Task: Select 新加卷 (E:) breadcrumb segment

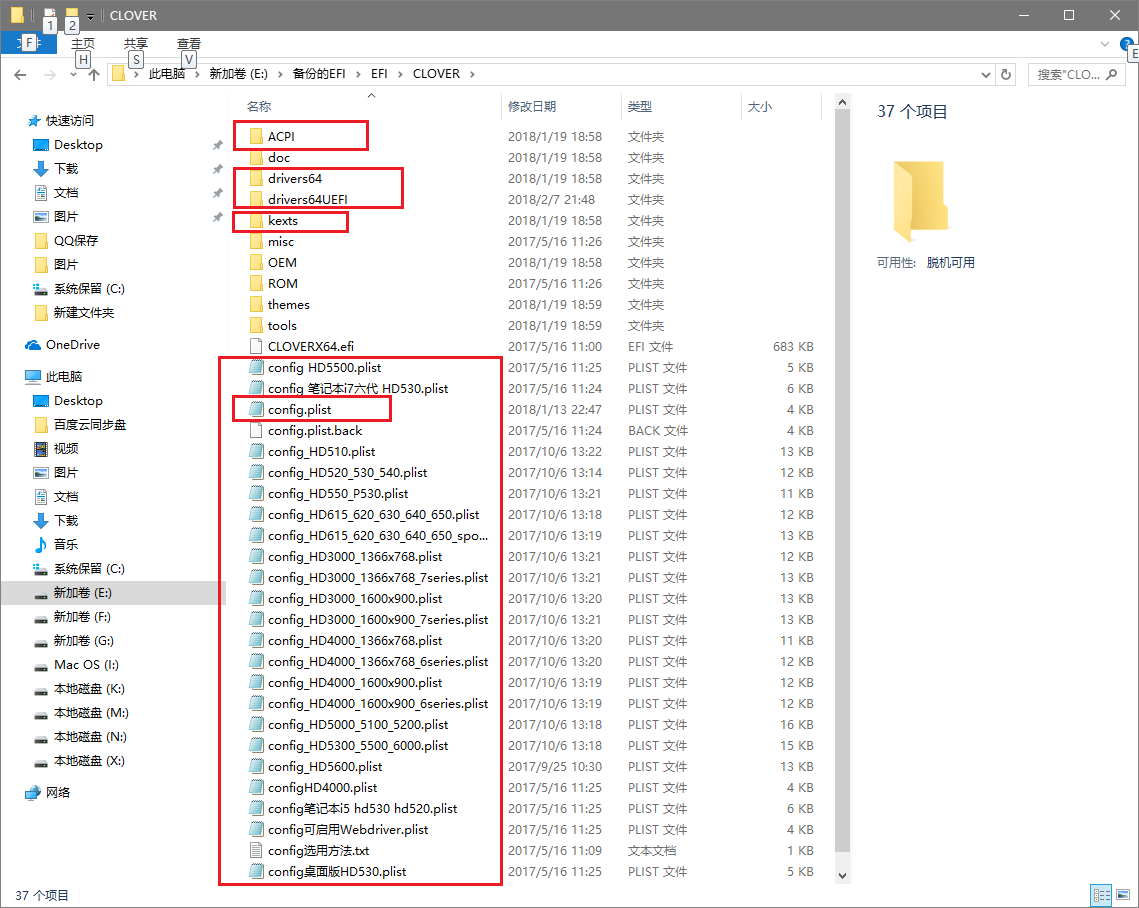Action: click(x=238, y=74)
